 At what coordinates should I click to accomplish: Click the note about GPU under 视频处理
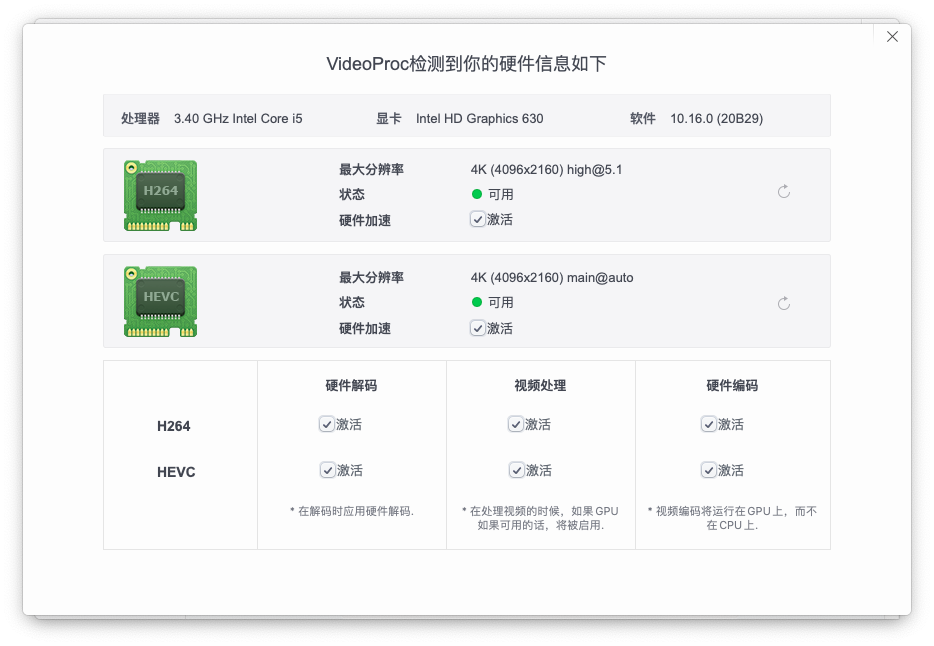(x=540, y=518)
